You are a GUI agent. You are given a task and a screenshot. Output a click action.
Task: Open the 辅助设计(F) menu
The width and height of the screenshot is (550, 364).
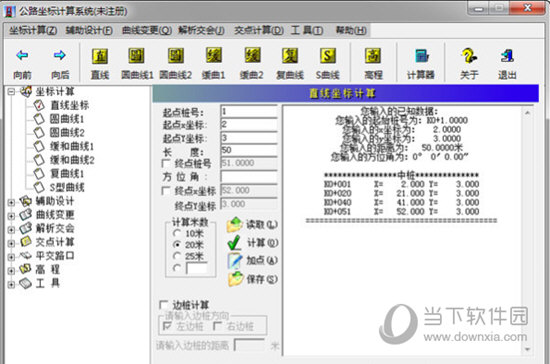click(89, 31)
